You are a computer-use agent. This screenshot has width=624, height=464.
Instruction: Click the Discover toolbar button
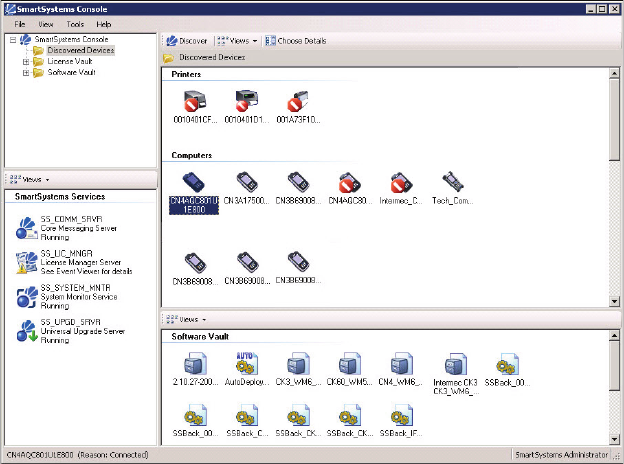click(x=187, y=41)
